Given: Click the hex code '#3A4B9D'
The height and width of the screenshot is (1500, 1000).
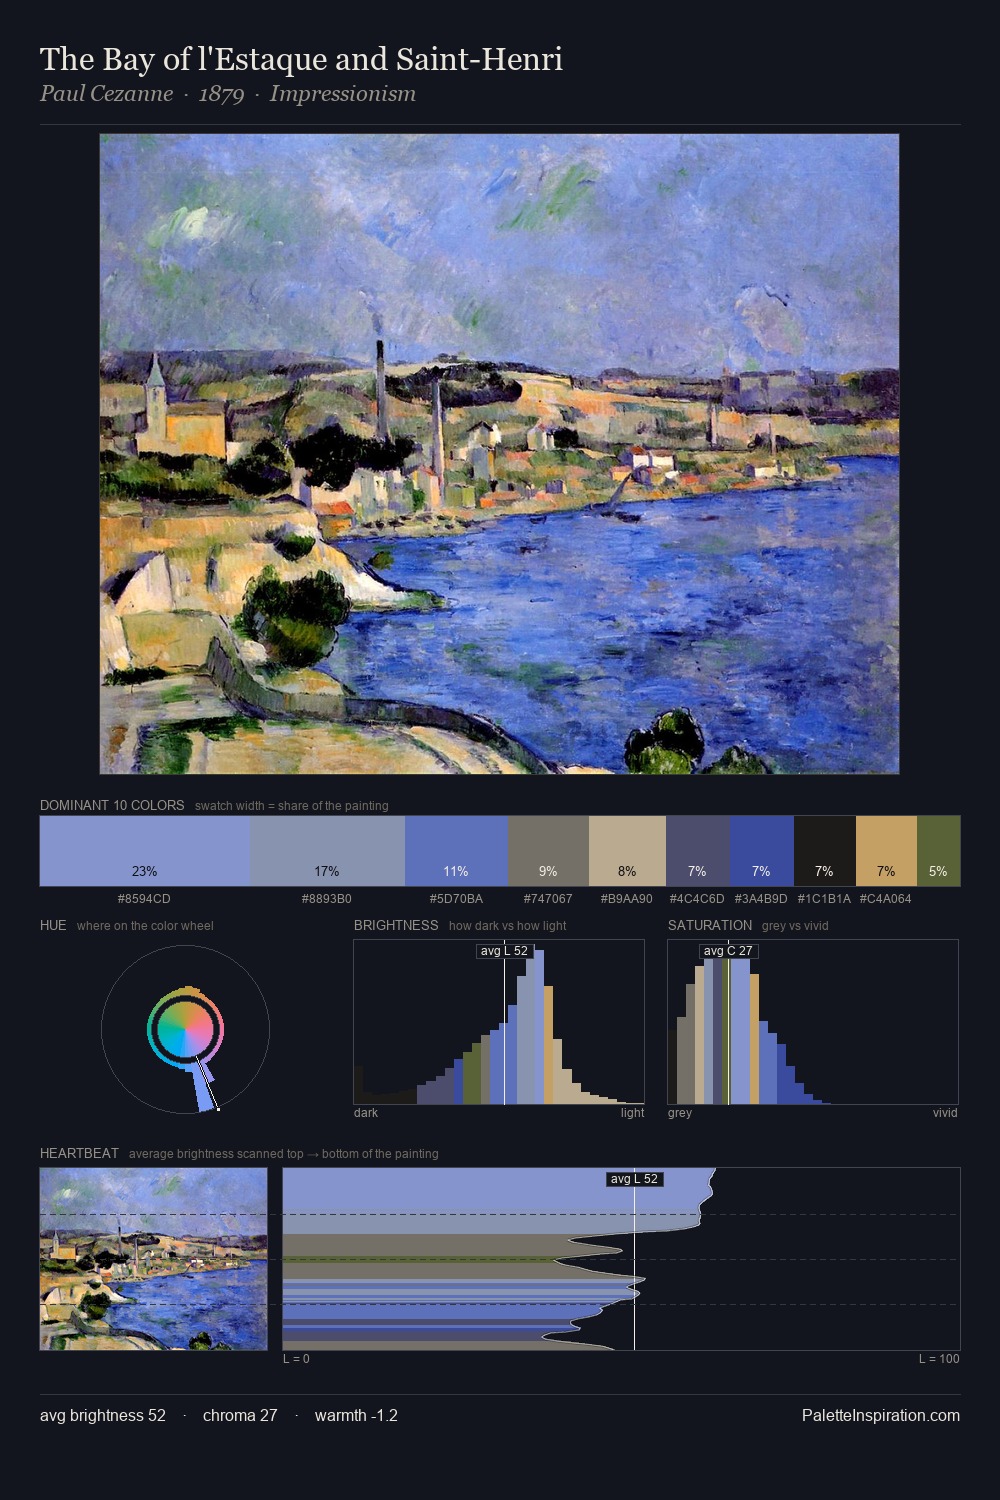Looking at the screenshot, I should (x=761, y=898).
